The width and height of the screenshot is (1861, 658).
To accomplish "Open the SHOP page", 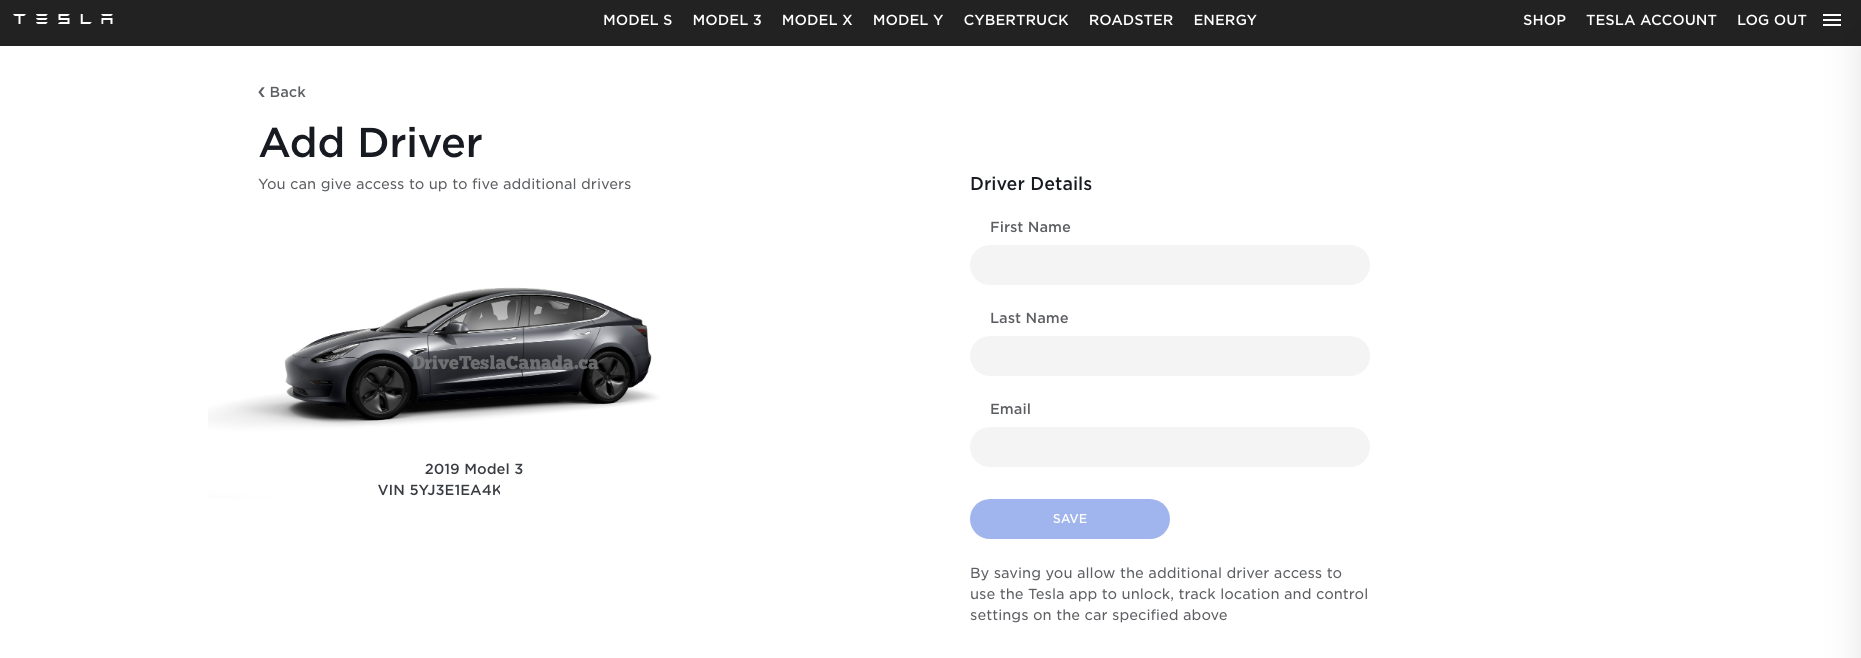I will [1544, 20].
